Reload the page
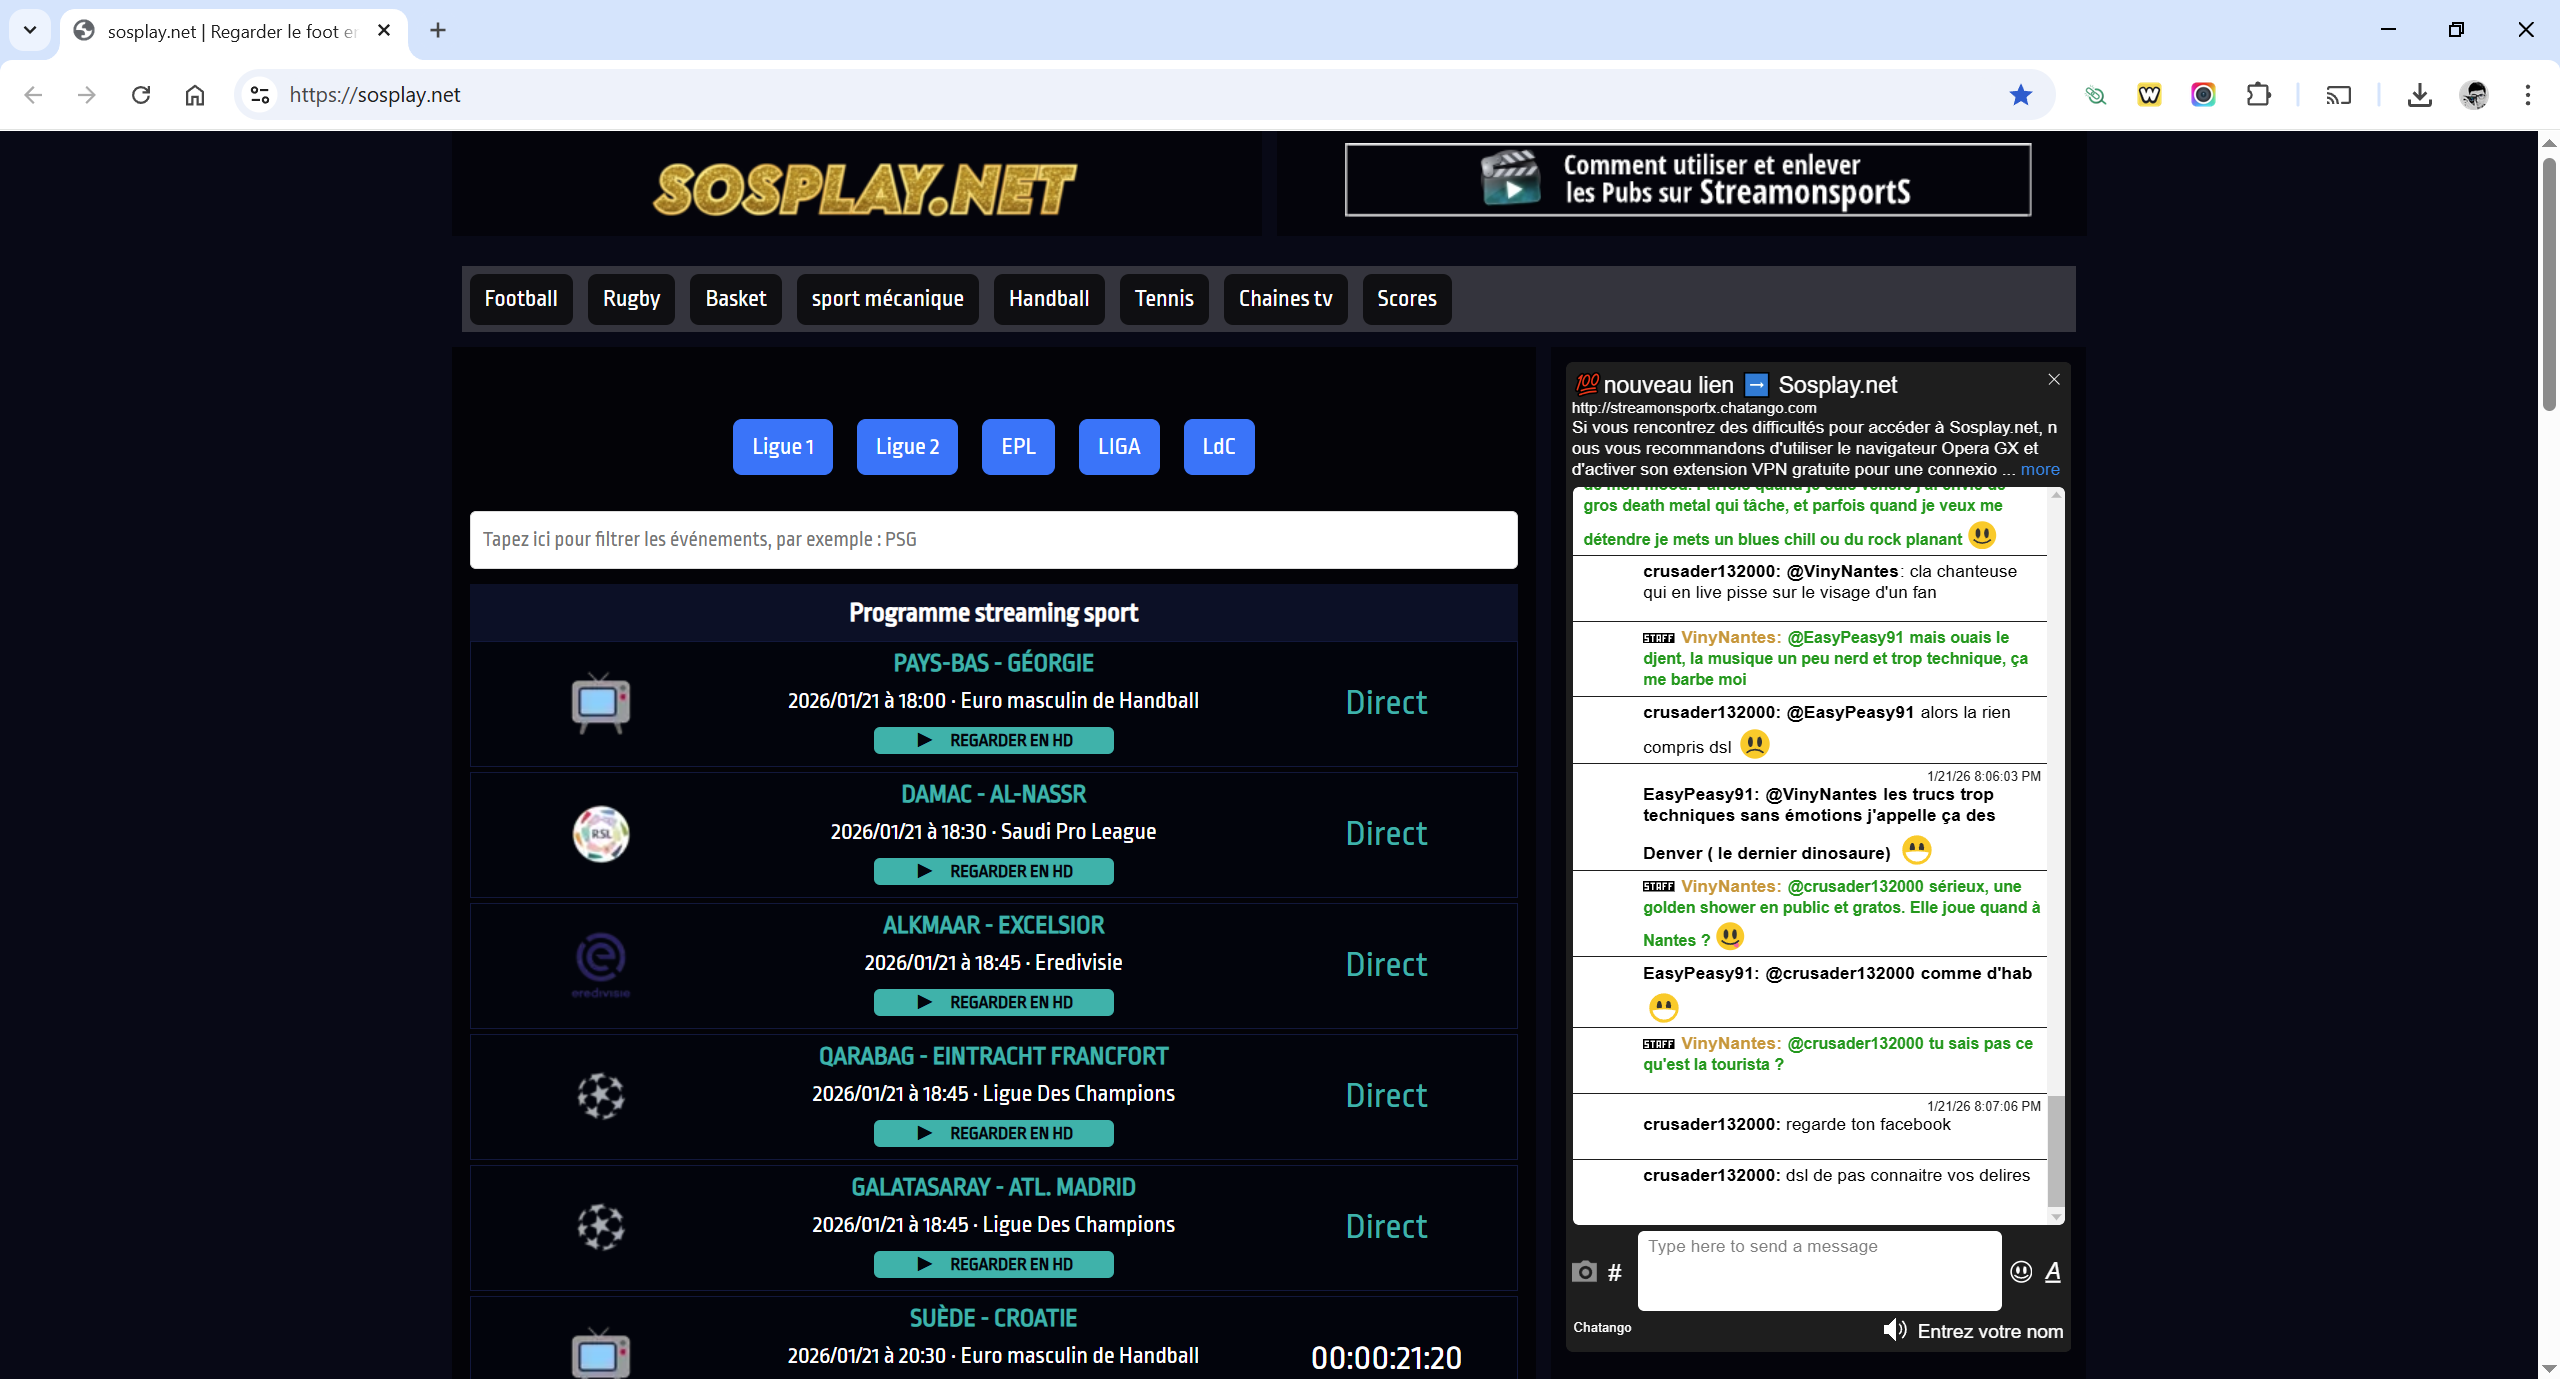 pyautogui.click(x=141, y=95)
